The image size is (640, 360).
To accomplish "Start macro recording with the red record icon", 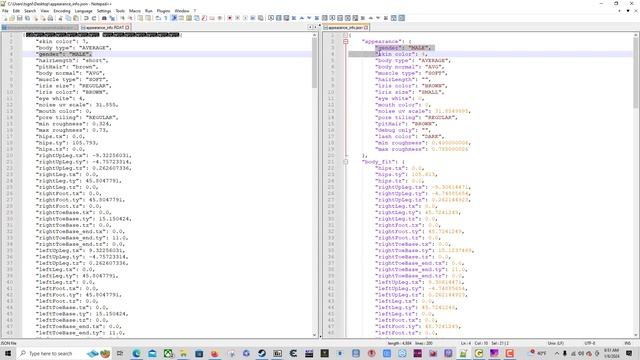I will click(229, 18).
